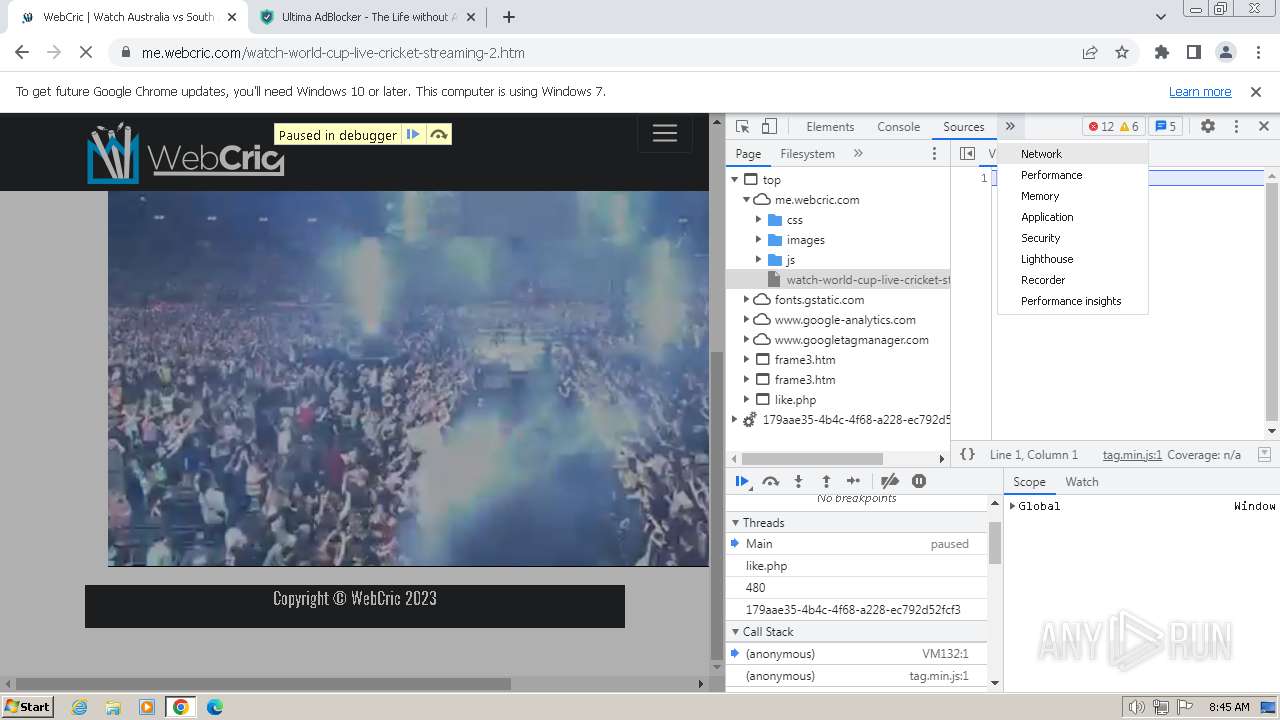This screenshot has width=1280, height=720.
Task: Open the WebCric hamburger menu
Action: click(665, 134)
